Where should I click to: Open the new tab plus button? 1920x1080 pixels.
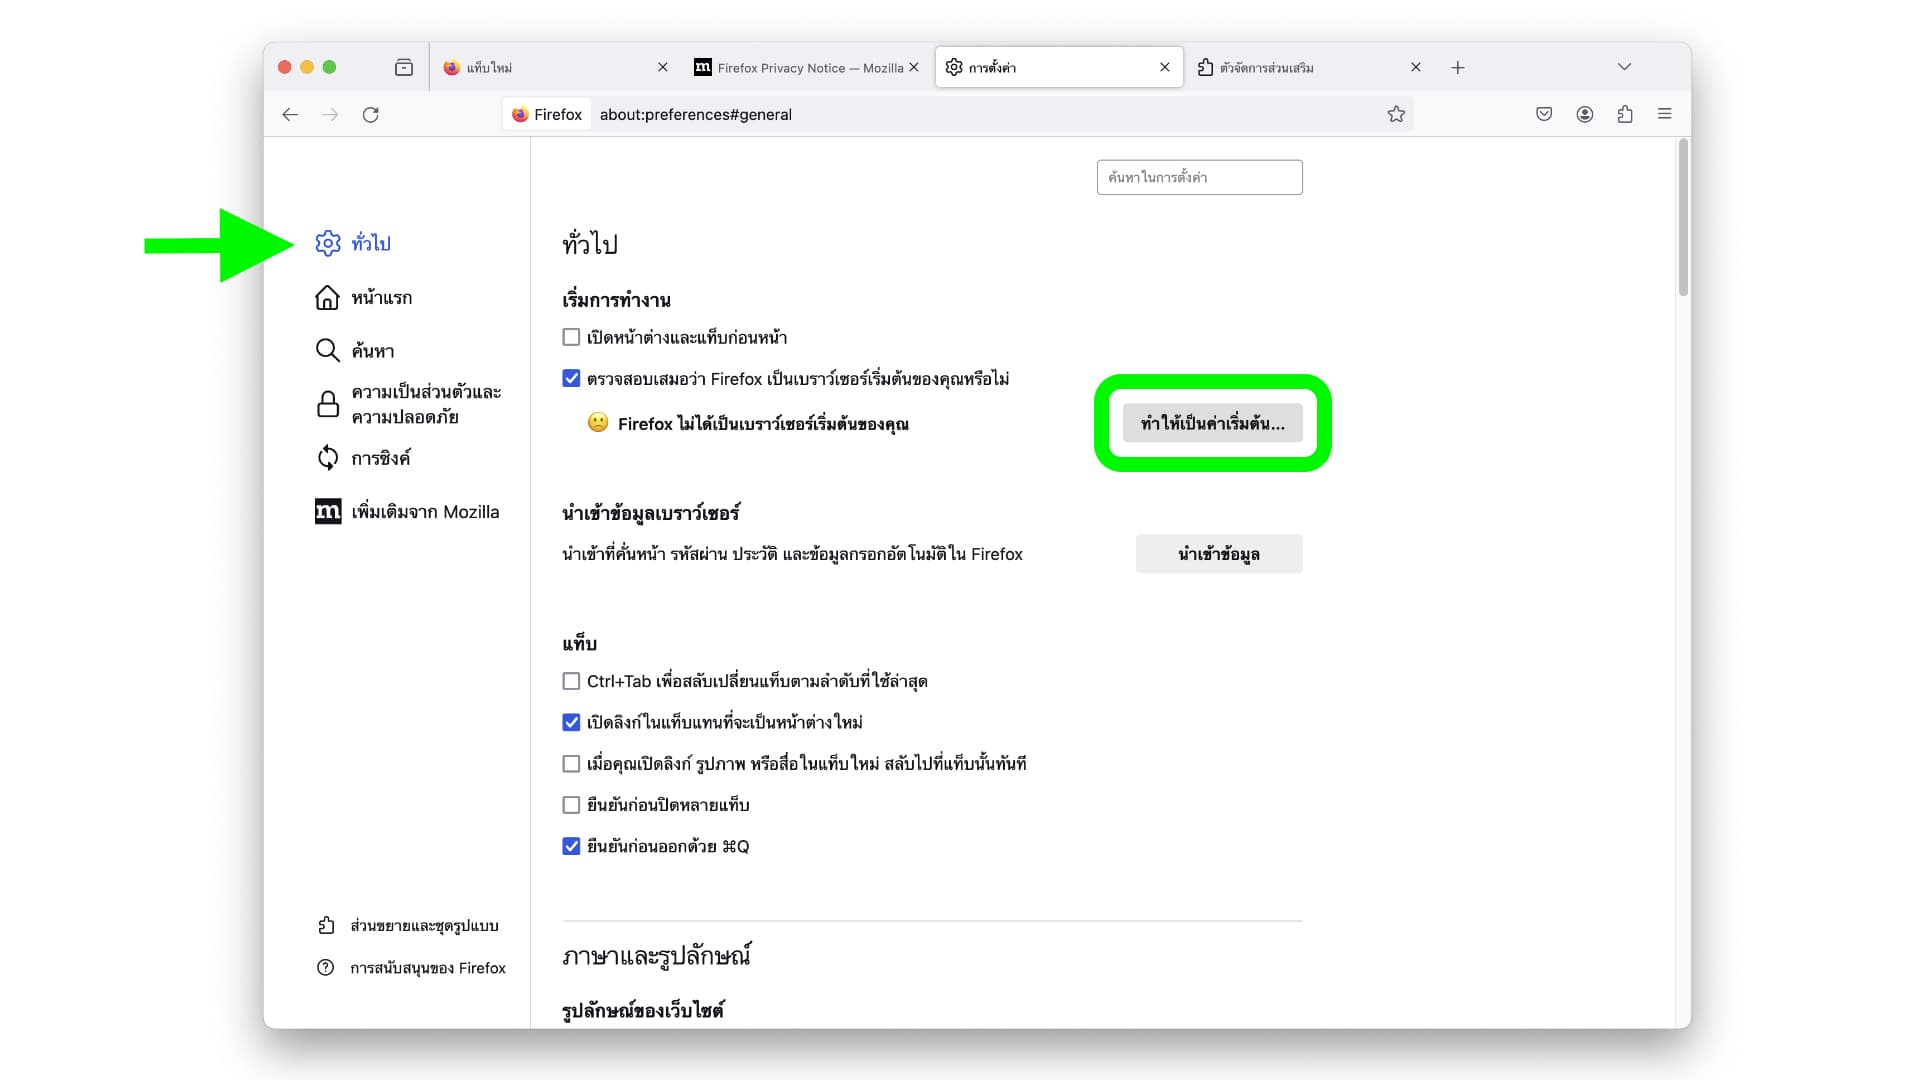[1458, 68]
